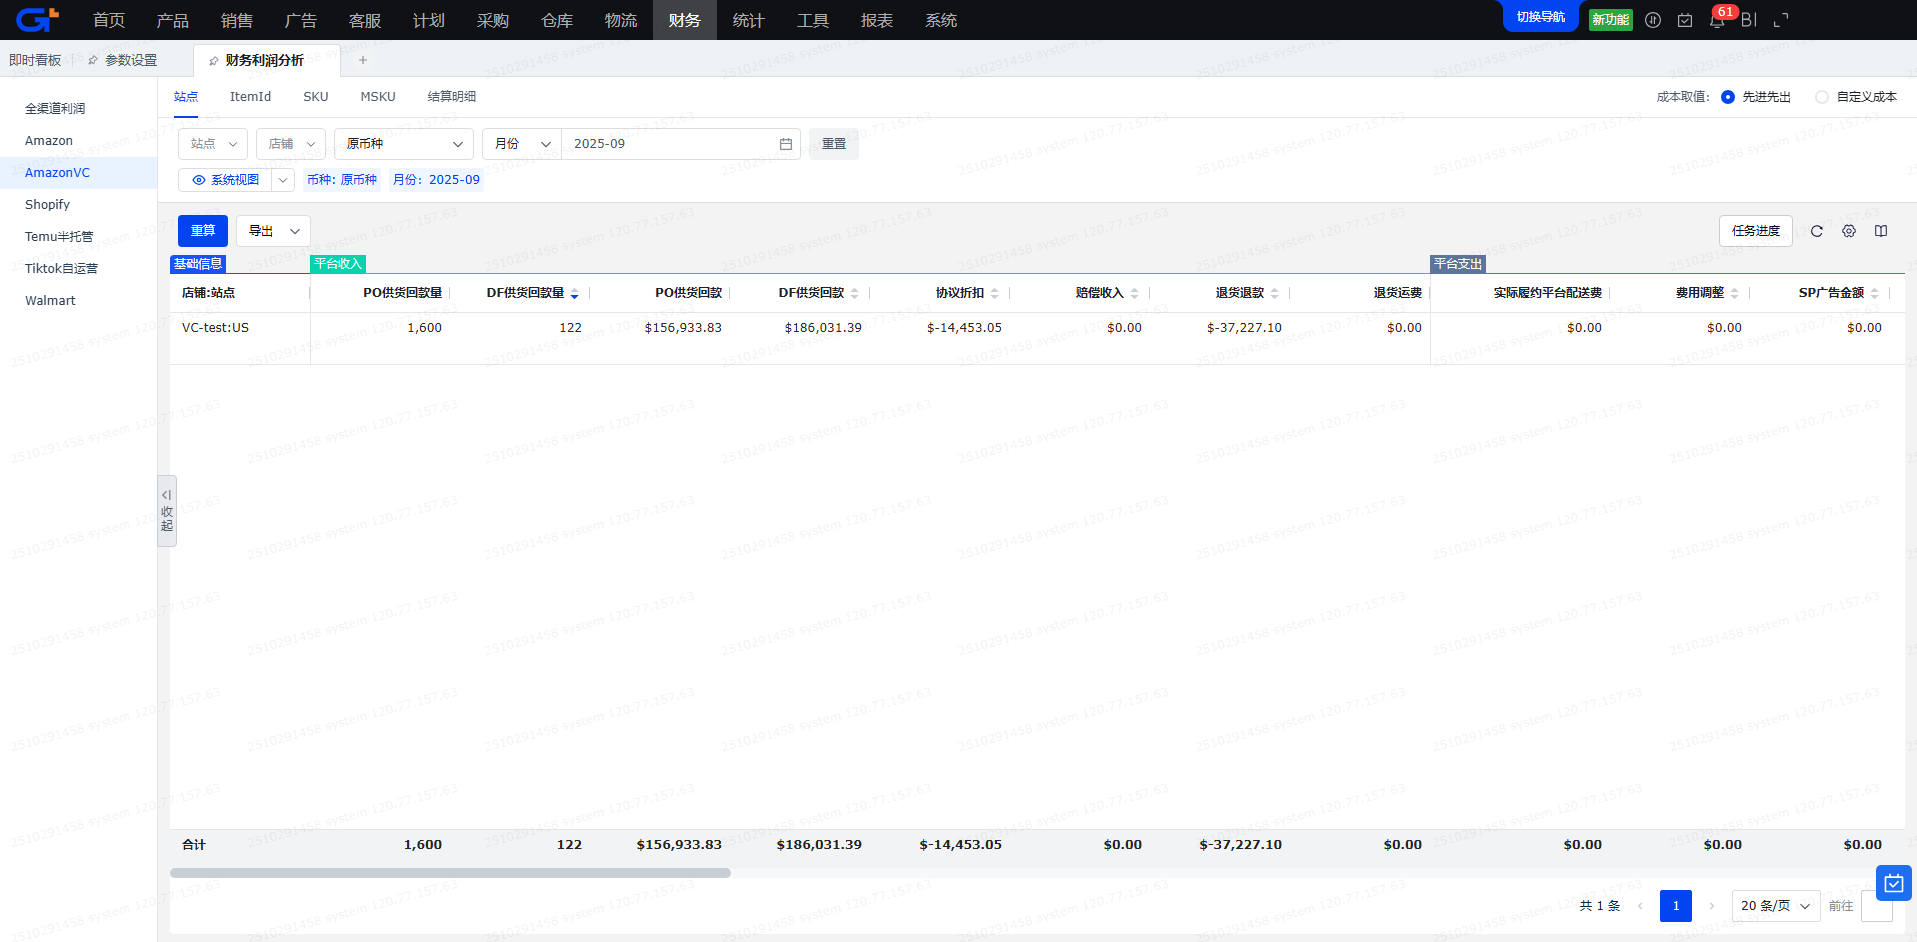Sort by 费用调整 column arrows

(1735, 294)
